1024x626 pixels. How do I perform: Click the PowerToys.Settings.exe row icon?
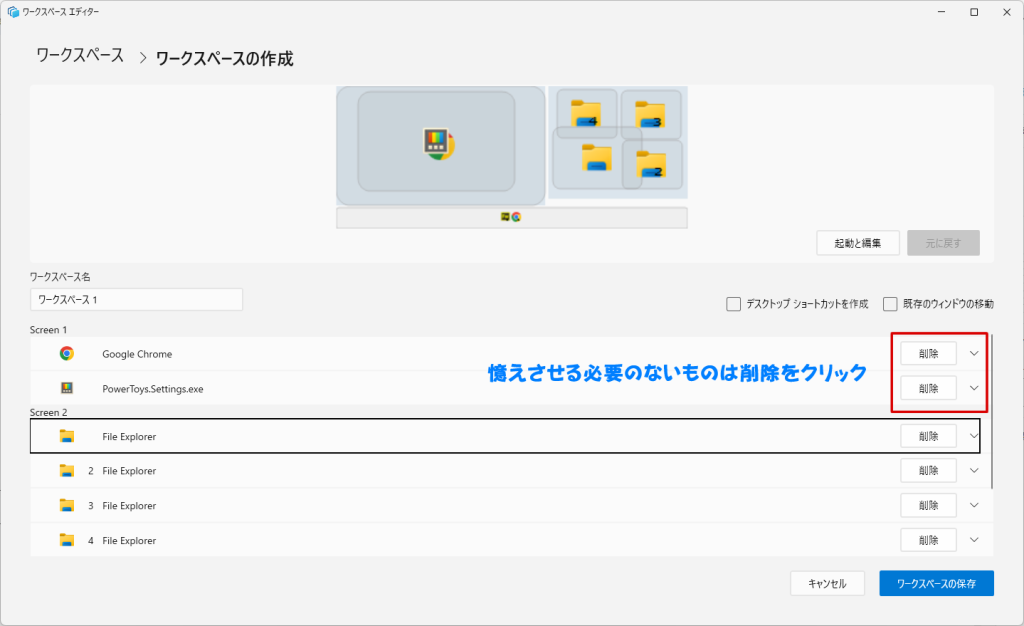pyautogui.click(x=67, y=388)
